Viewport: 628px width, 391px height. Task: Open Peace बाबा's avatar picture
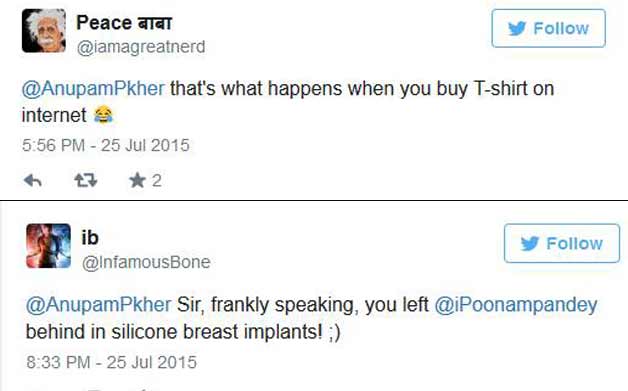(x=44, y=31)
